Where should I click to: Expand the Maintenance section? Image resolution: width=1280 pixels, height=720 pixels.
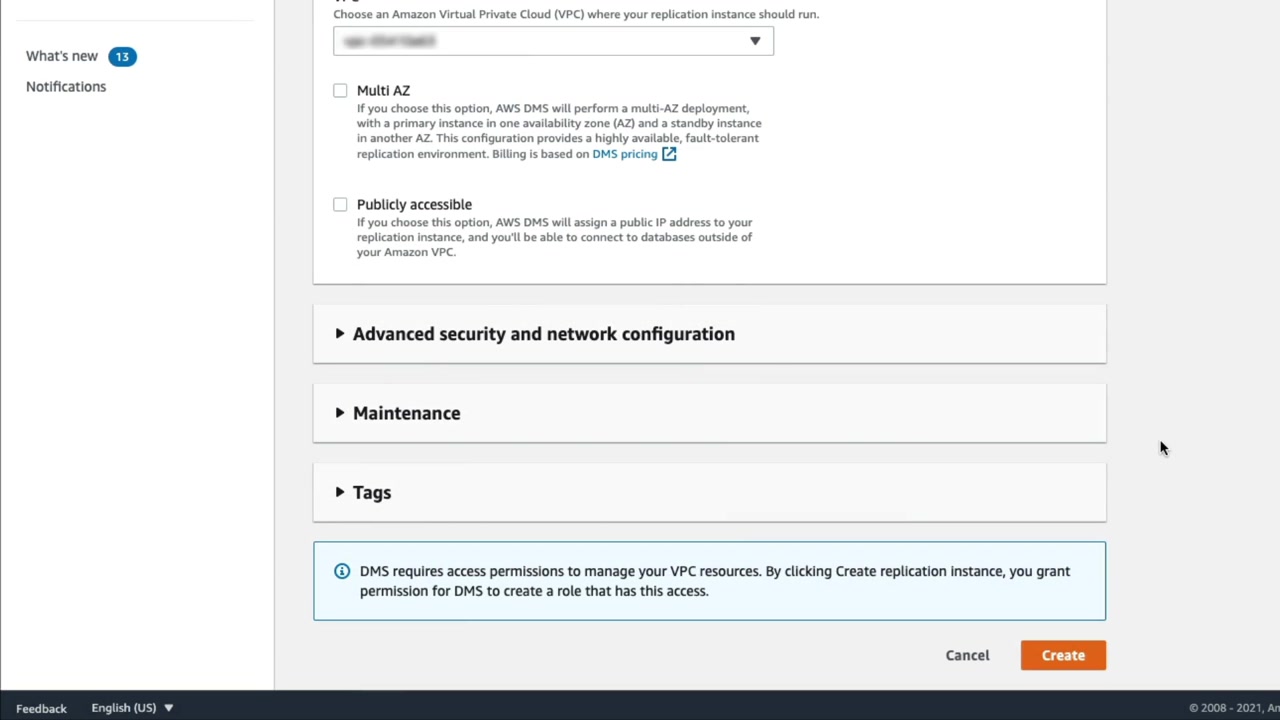tap(406, 413)
